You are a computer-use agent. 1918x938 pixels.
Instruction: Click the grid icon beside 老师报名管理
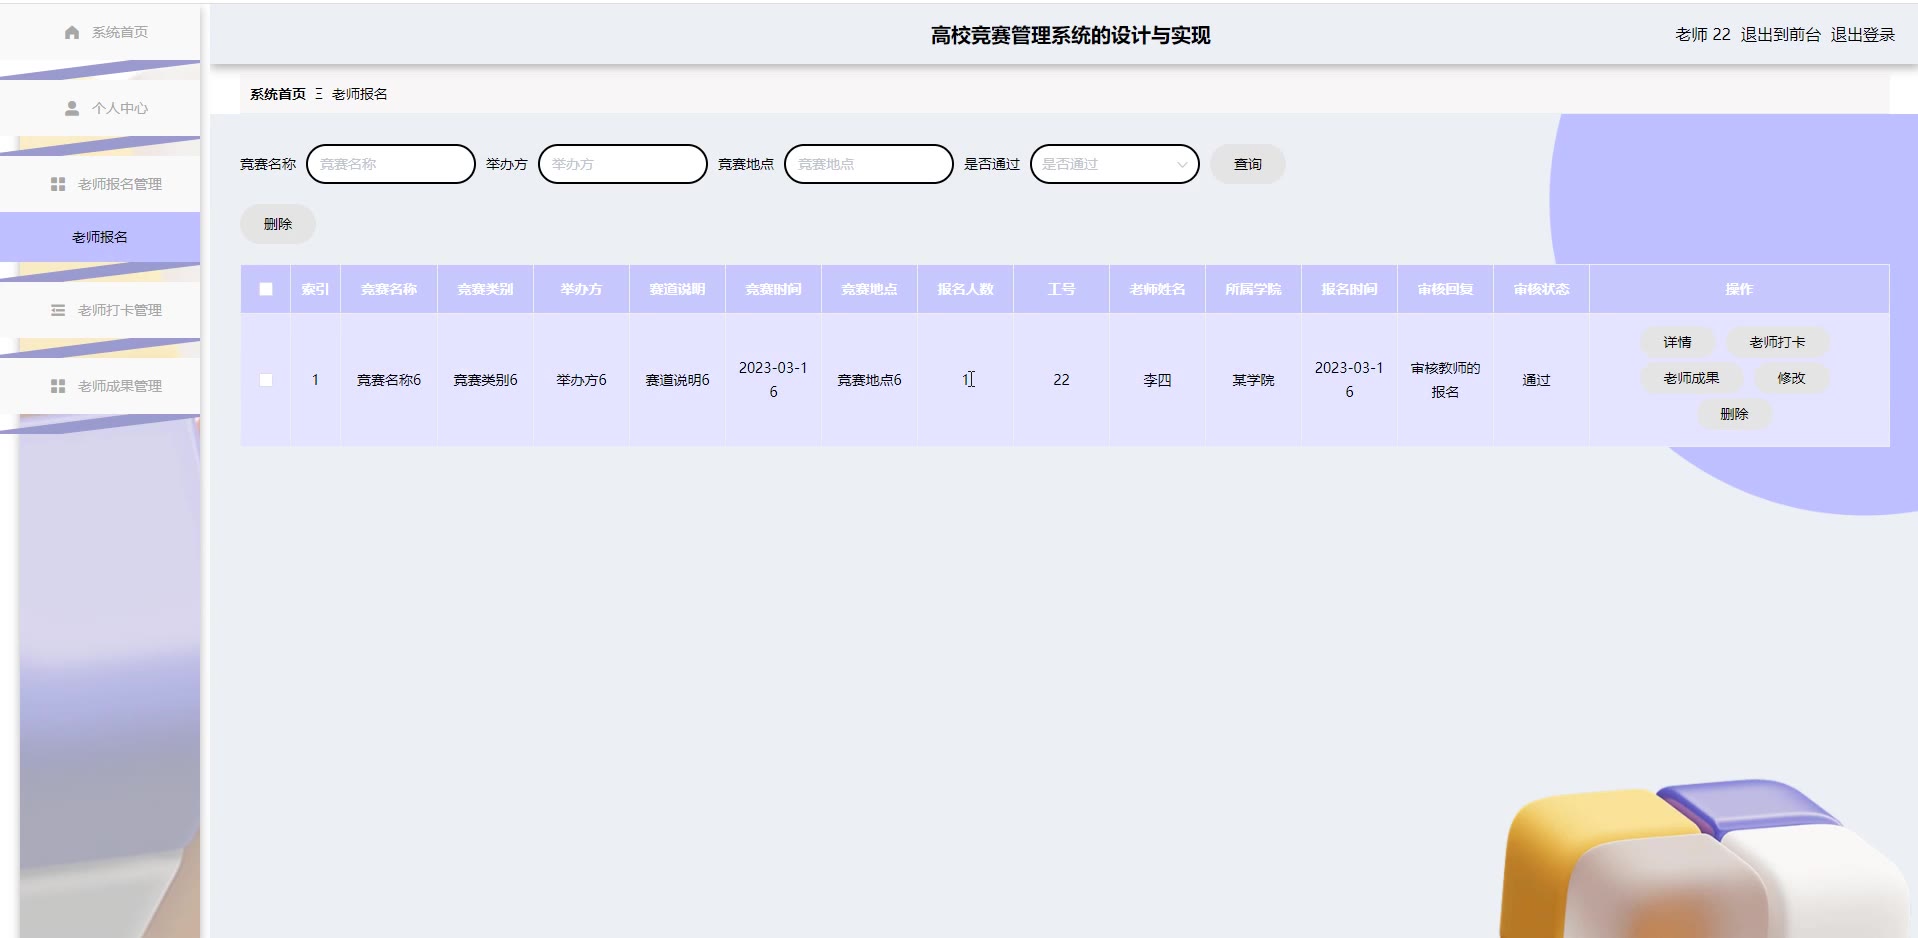pos(58,184)
